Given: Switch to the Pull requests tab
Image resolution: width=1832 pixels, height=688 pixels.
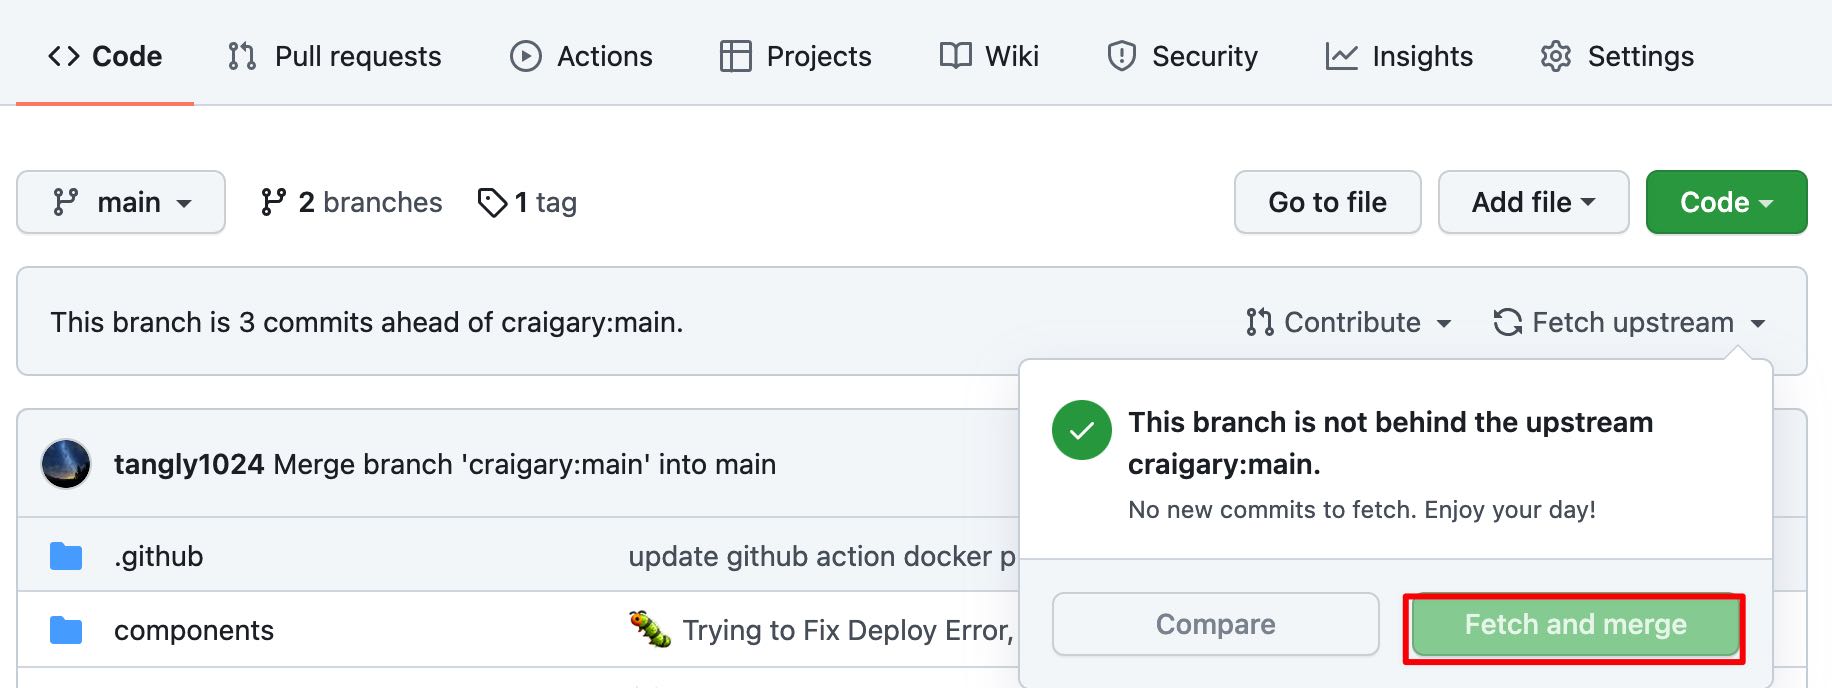Looking at the screenshot, I should coord(334,56).
